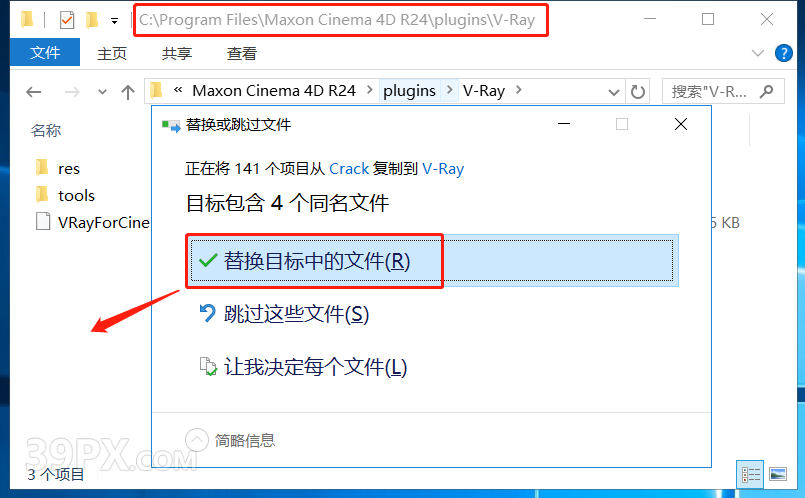Click the search V-Ray input field
This screenshot has height=498, width=805.
(x=713, y=91)
